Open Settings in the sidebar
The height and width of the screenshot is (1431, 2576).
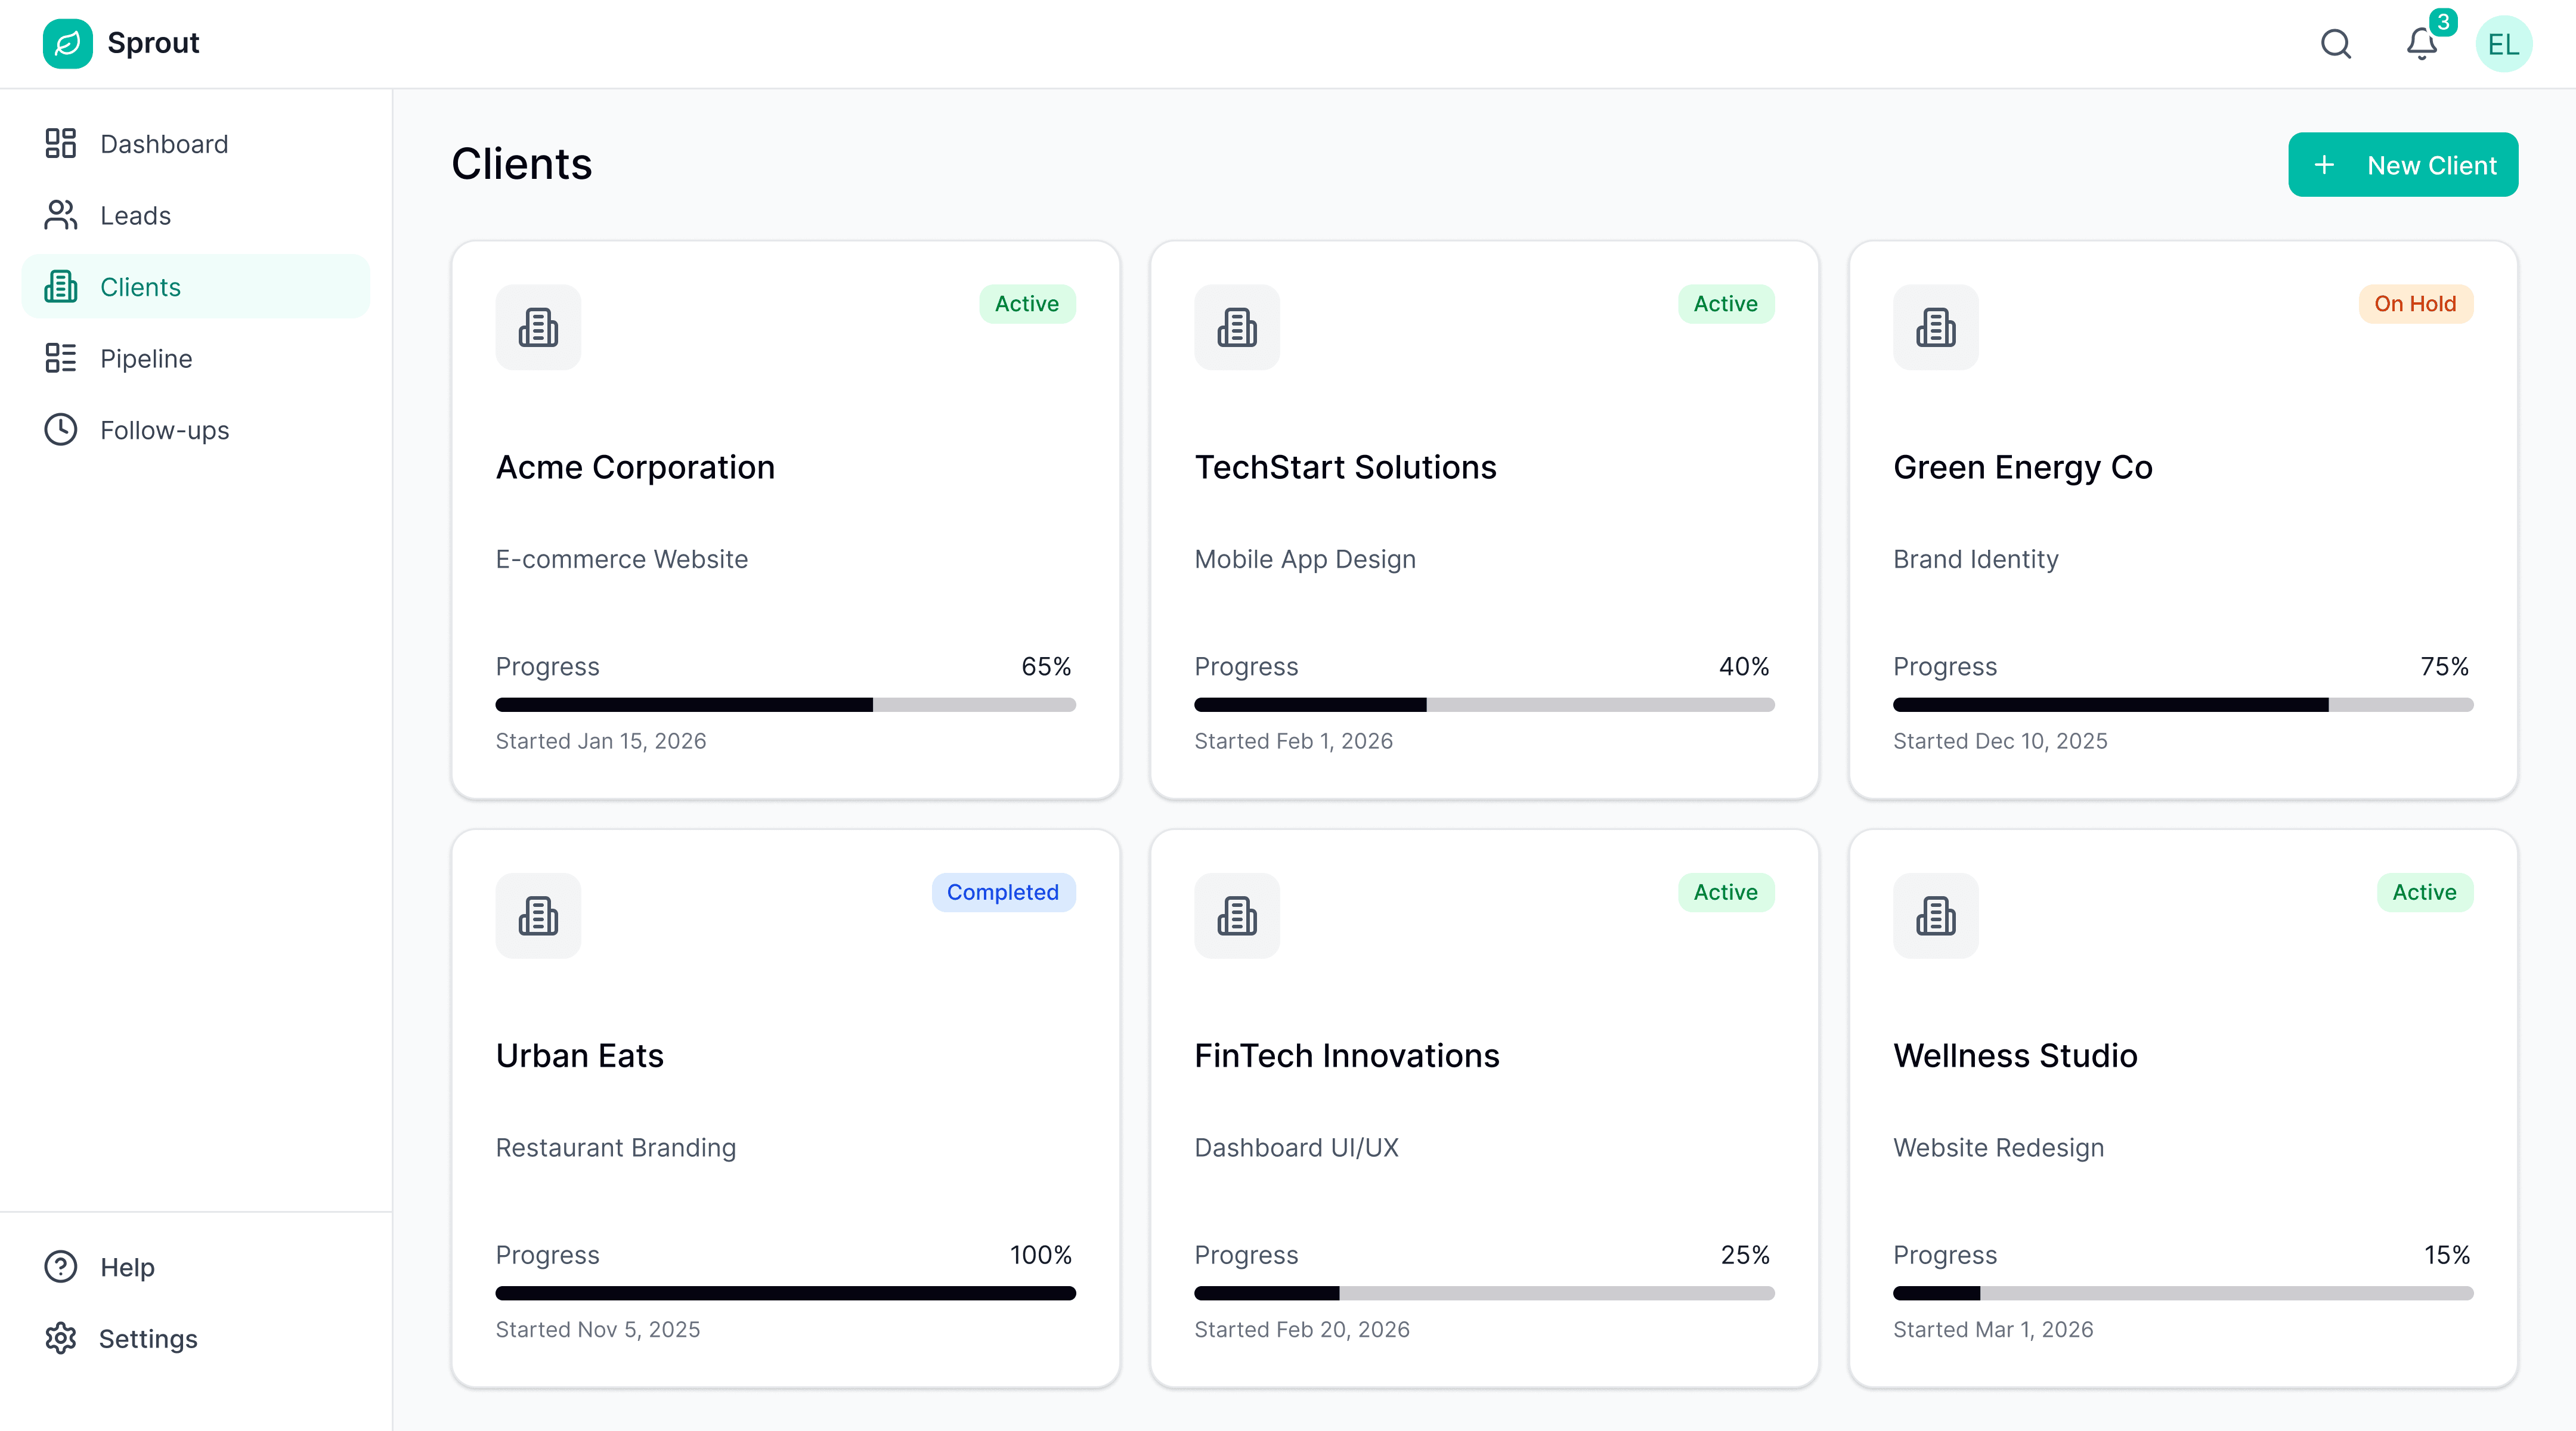pos(148,1338)
